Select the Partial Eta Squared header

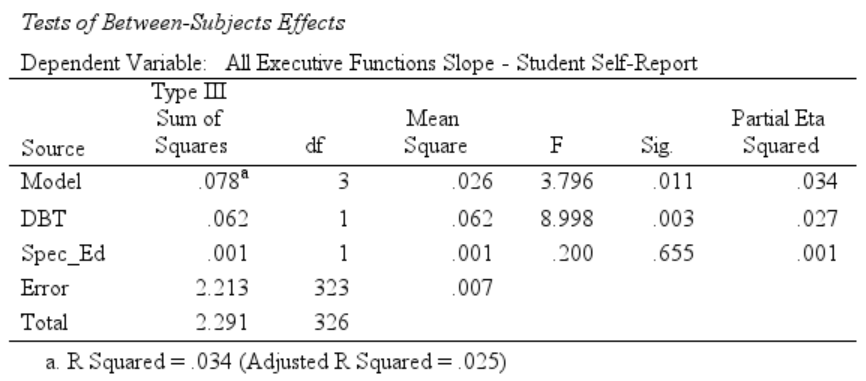click(779, 132)
